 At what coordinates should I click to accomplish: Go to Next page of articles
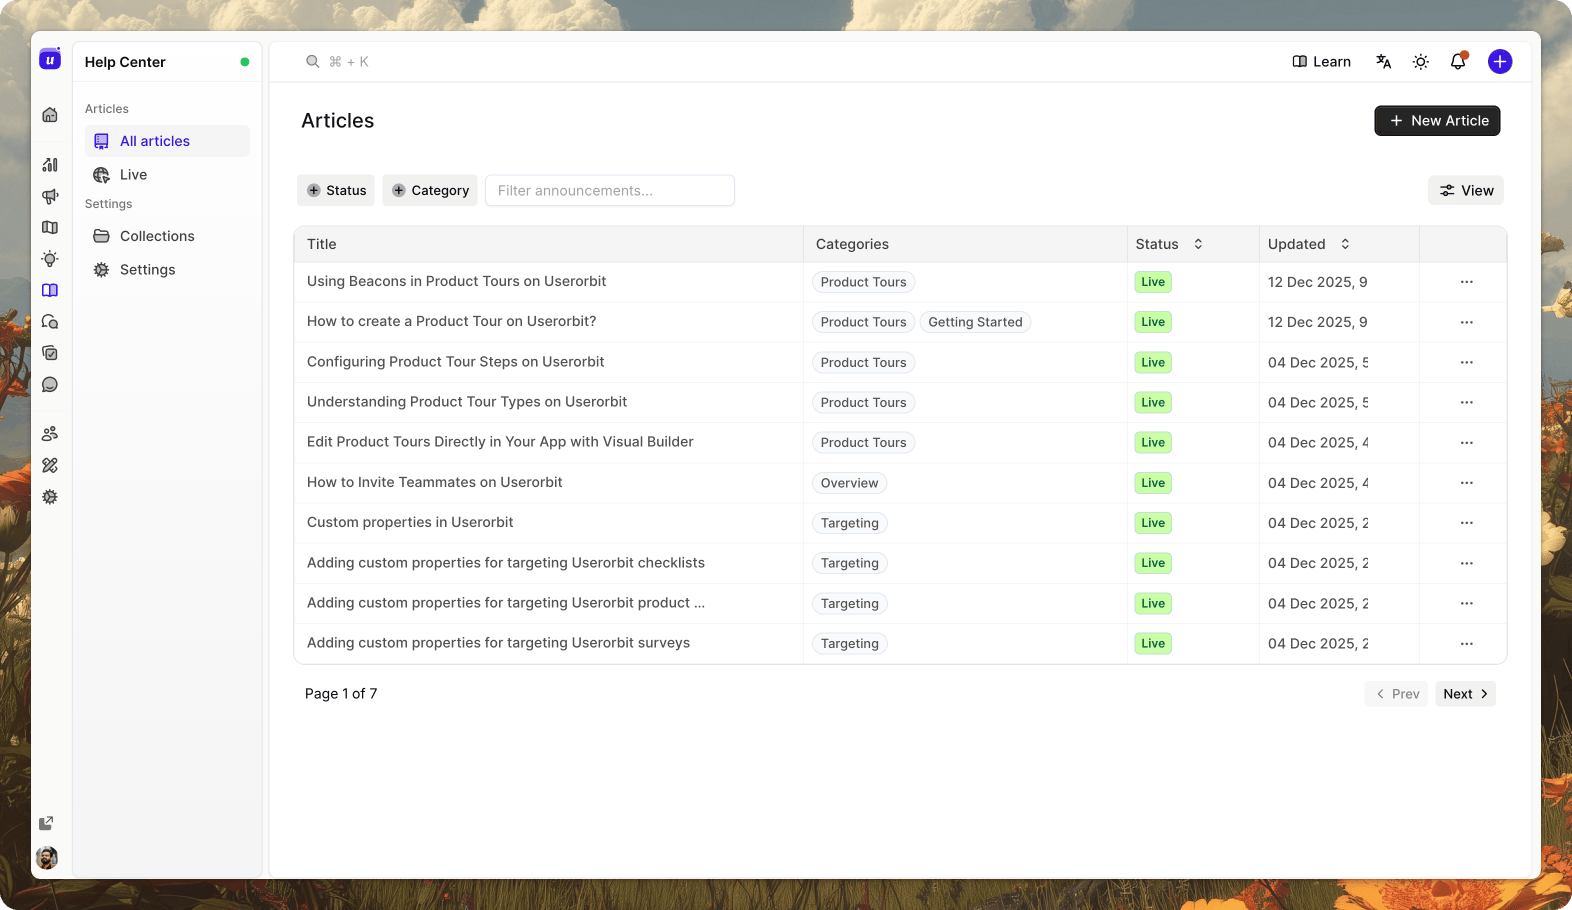click(x=1465, y=694)
